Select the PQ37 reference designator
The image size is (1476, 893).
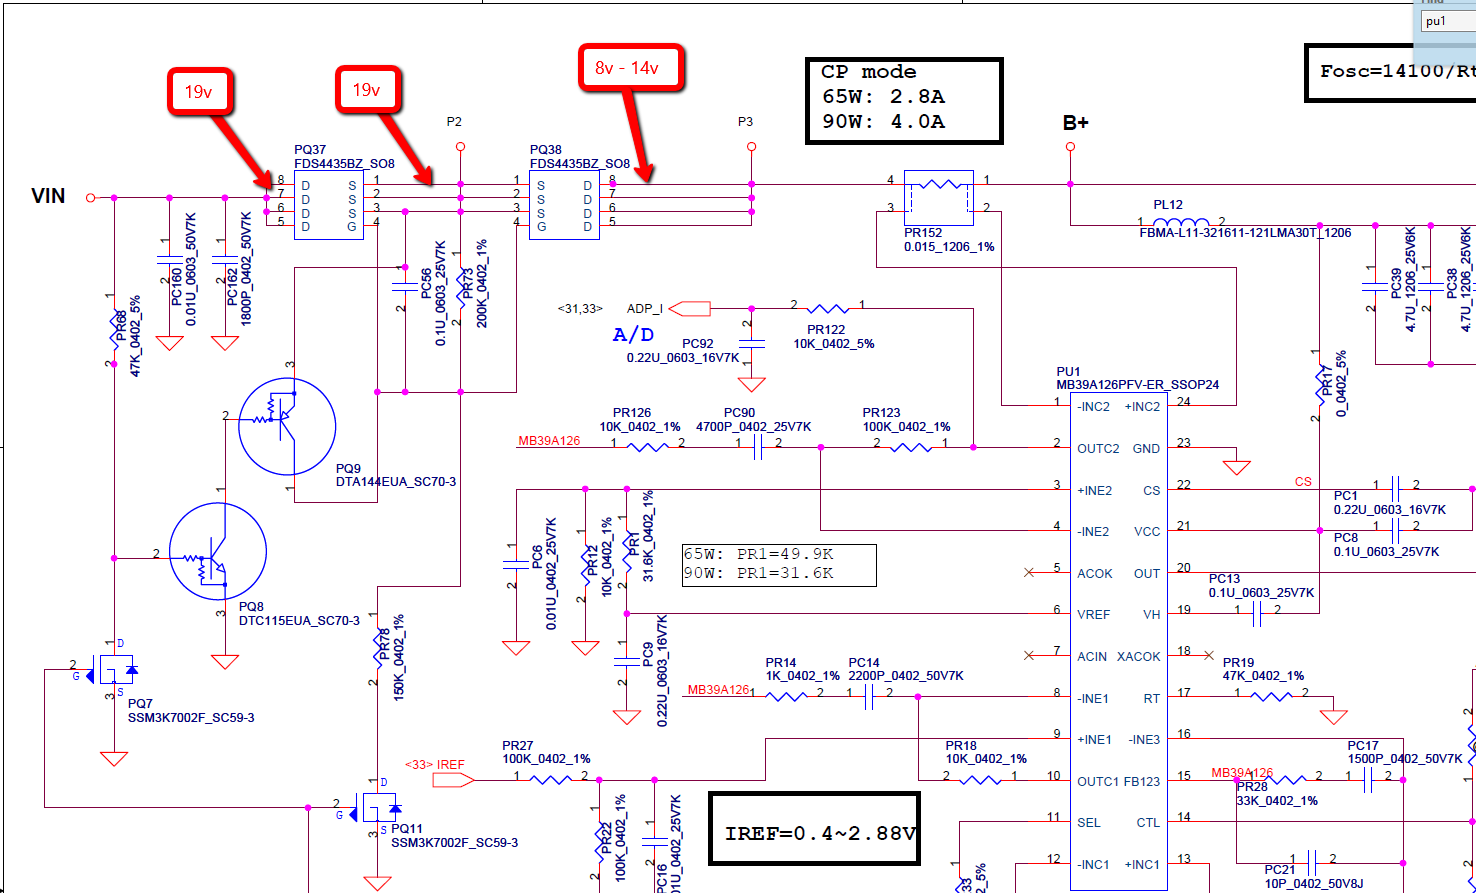pyautogui.click(x=310, y=150)
